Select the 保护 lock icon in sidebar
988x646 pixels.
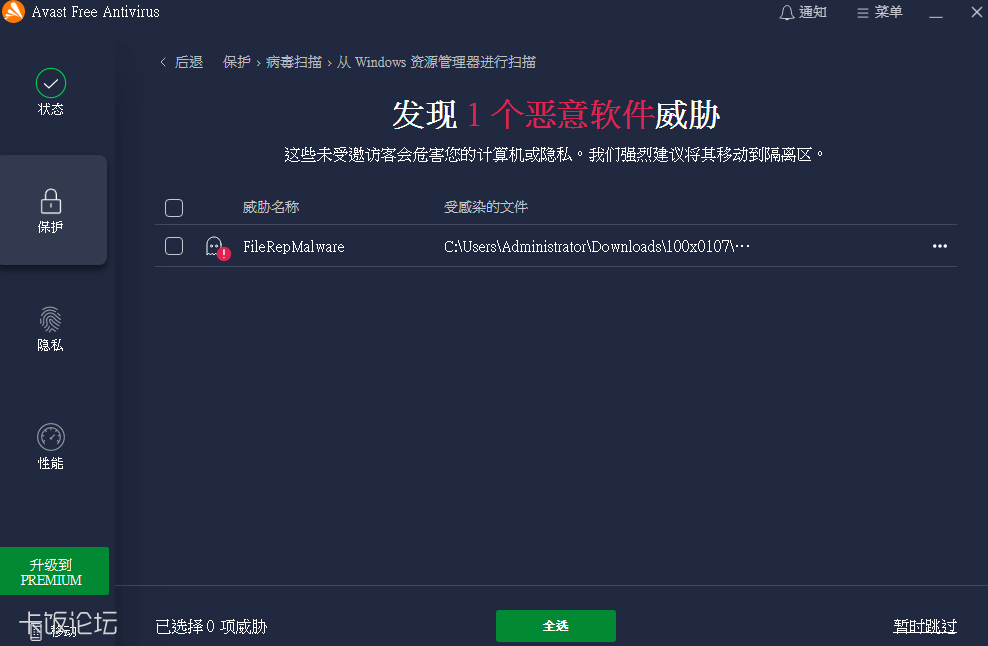point(51,201)
